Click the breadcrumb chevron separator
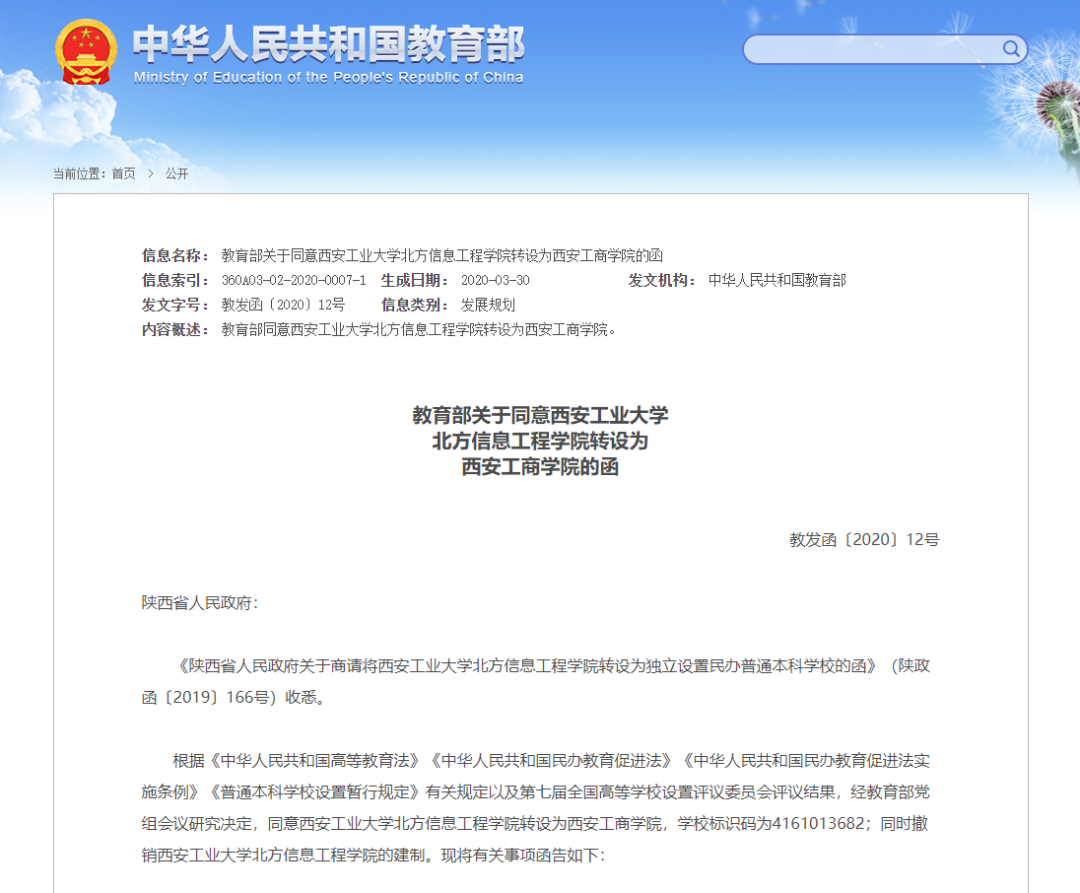Viewport: 1080px width, 893px height. 150,174
